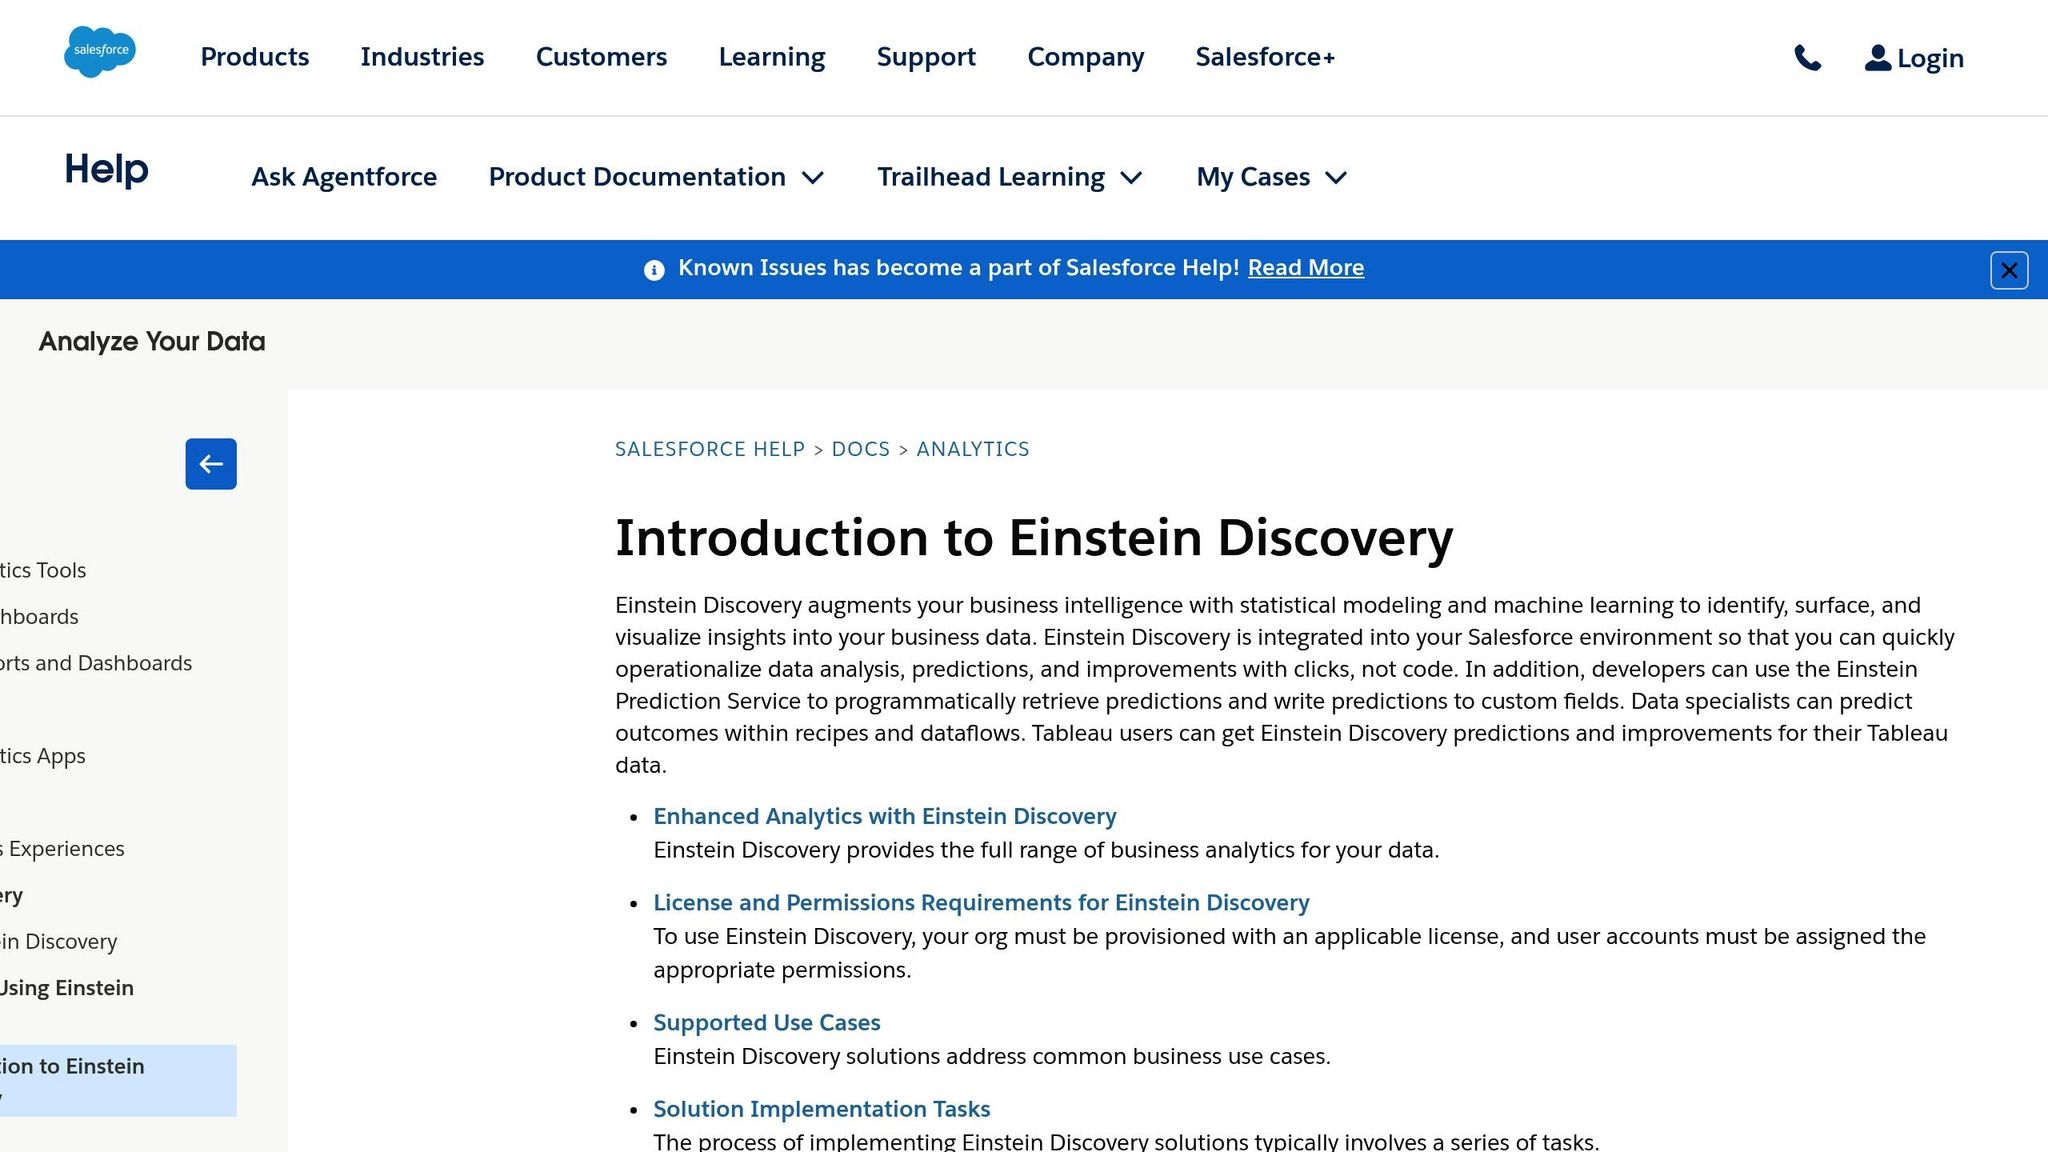Image resolution: width=2048 pixels, height=1152 pixels.
Task: Expand the My Cases dropdown chevron
Action: tap(1336, 178)
